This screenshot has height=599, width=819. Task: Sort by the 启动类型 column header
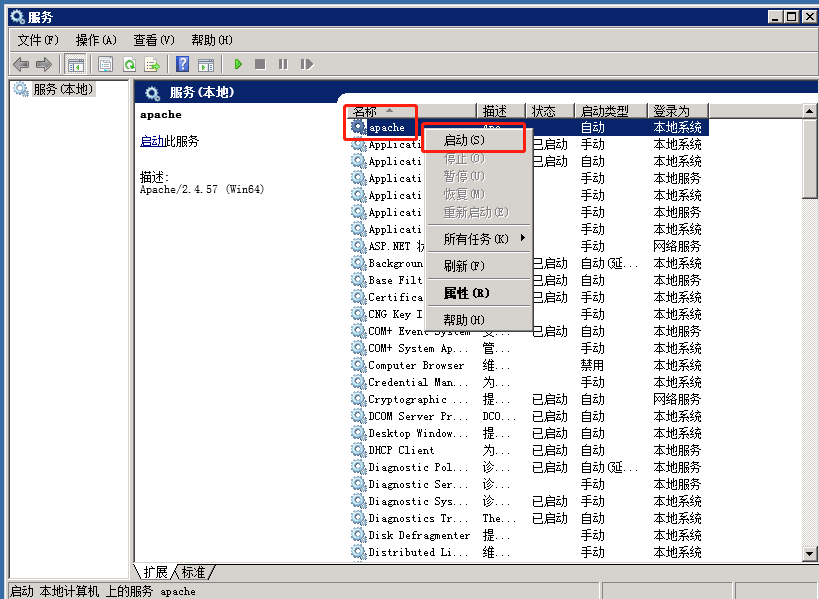tap(604, 111)
